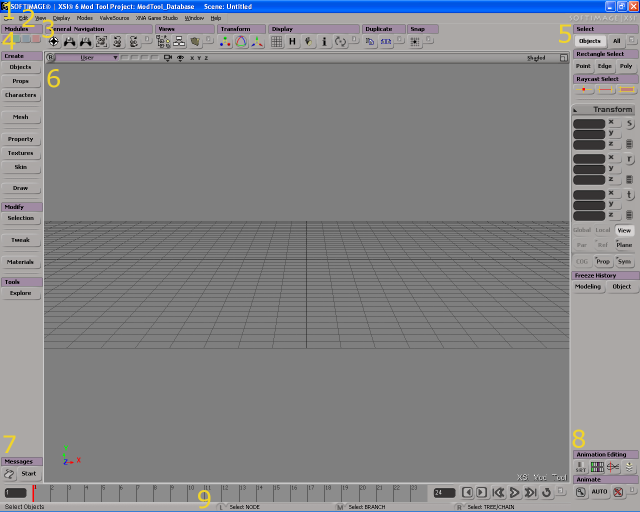Screen dimensions: 640x512
Task: Open the Characters menu under Create
Action: [20, 95]
